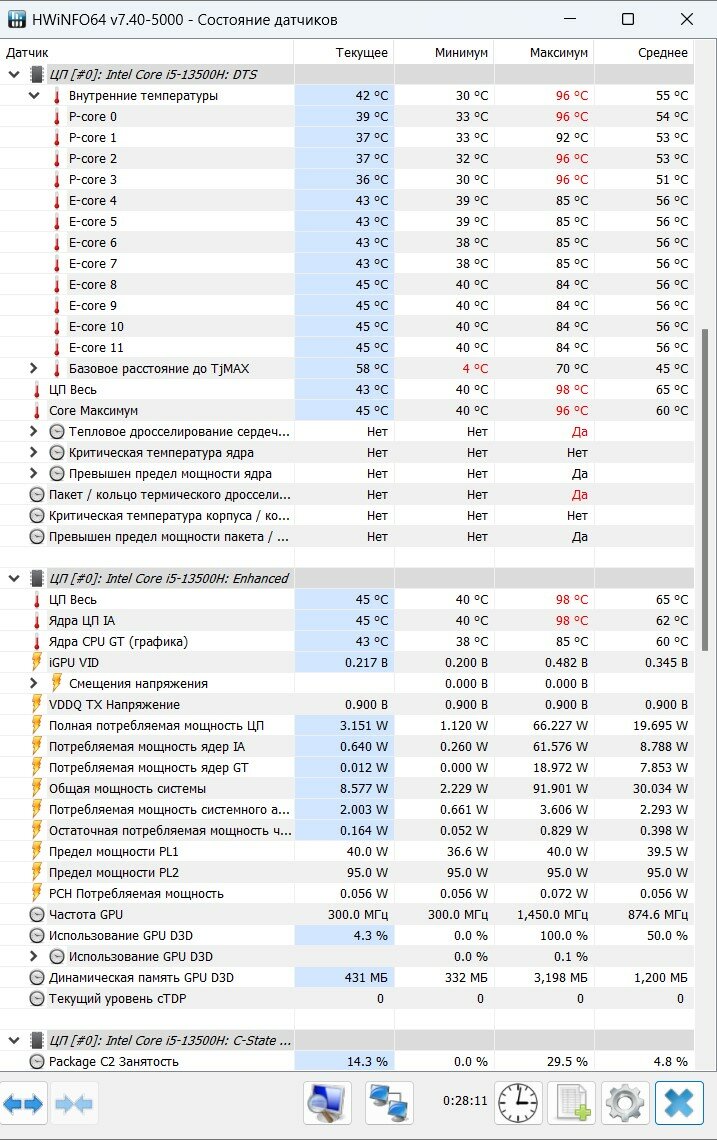This screenshot has width=717, height=1140.
Task: Click the red Да value for Пакет / кольцо row
Action: tap(580, 495)
